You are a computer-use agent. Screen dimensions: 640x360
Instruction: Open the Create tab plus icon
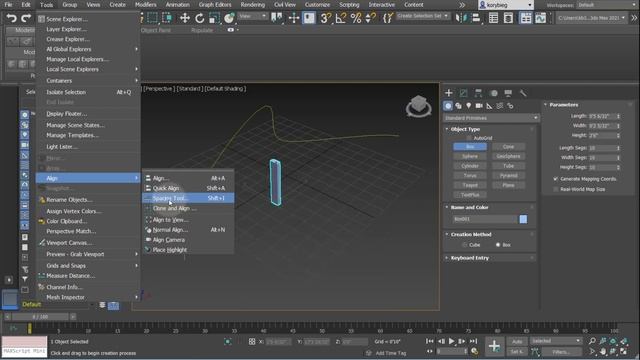tap(449, 93)
